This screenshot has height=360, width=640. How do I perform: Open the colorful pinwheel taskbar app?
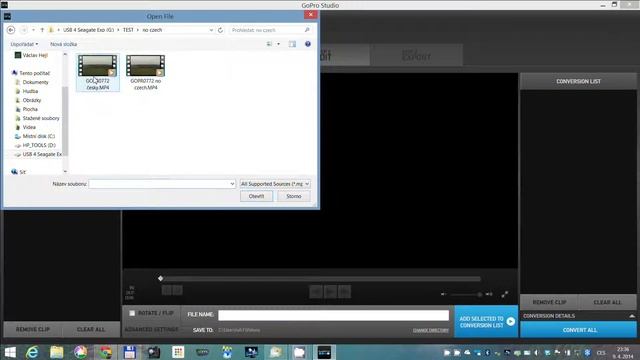click(81, 352)
